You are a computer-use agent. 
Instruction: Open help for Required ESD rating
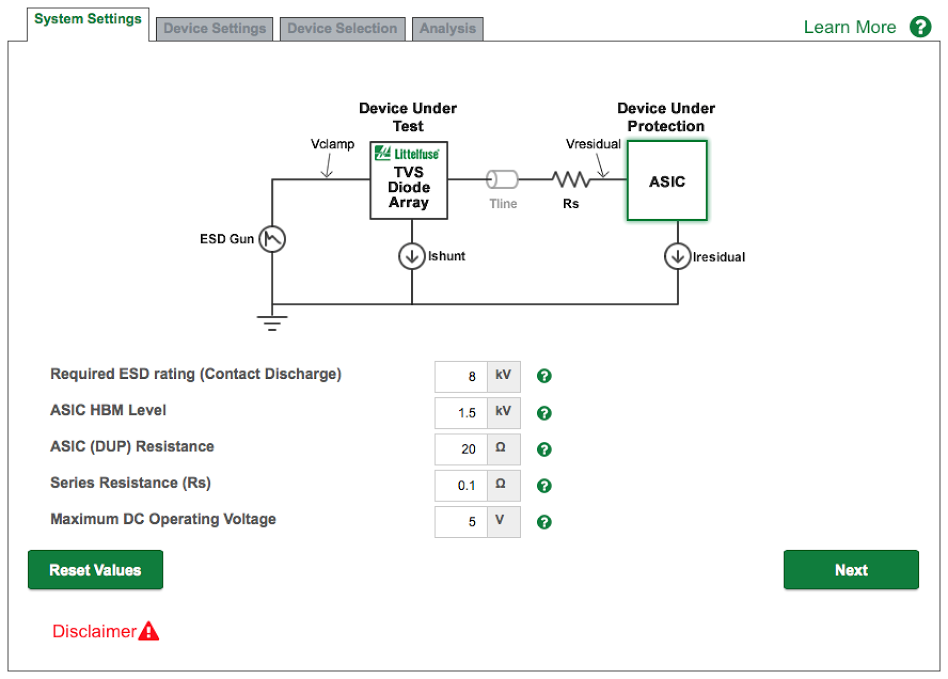544,377
